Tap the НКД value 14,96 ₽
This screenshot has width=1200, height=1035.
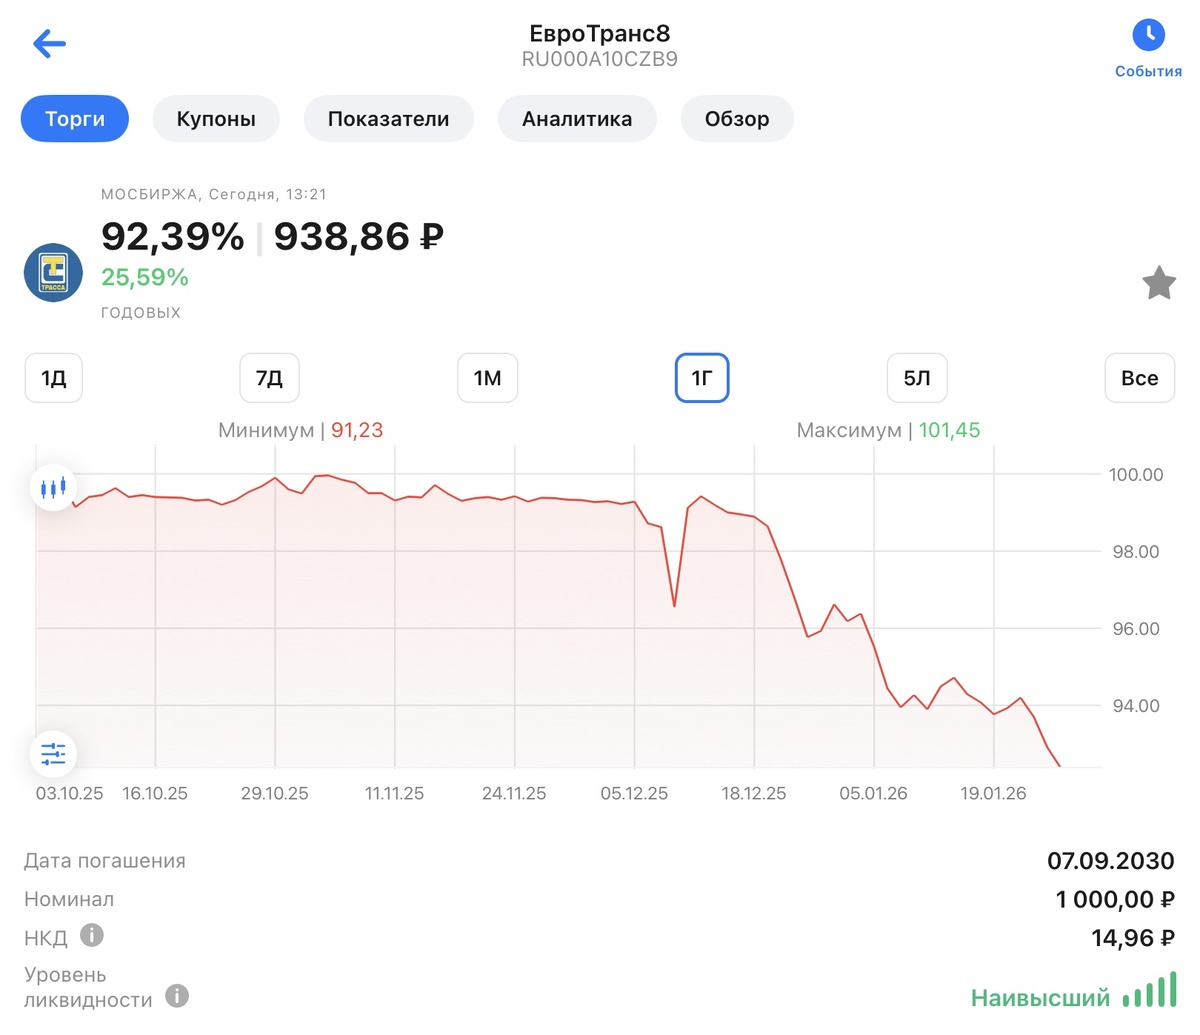tap(1133, 938)
